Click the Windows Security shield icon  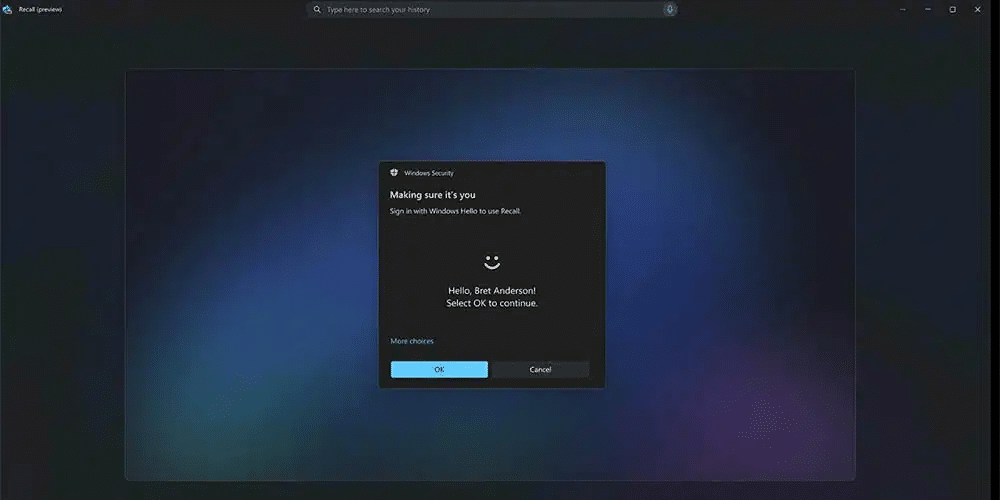click(394, 173)
